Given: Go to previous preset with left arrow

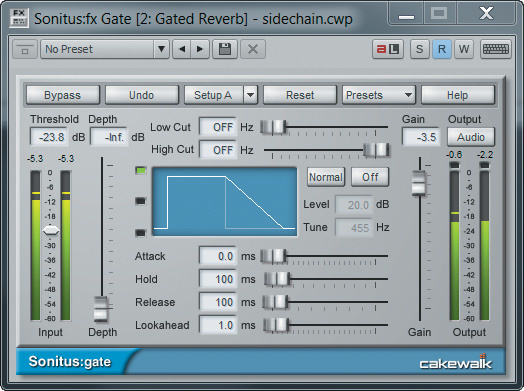Looking at the screenshot, I should tap(182, 49).
